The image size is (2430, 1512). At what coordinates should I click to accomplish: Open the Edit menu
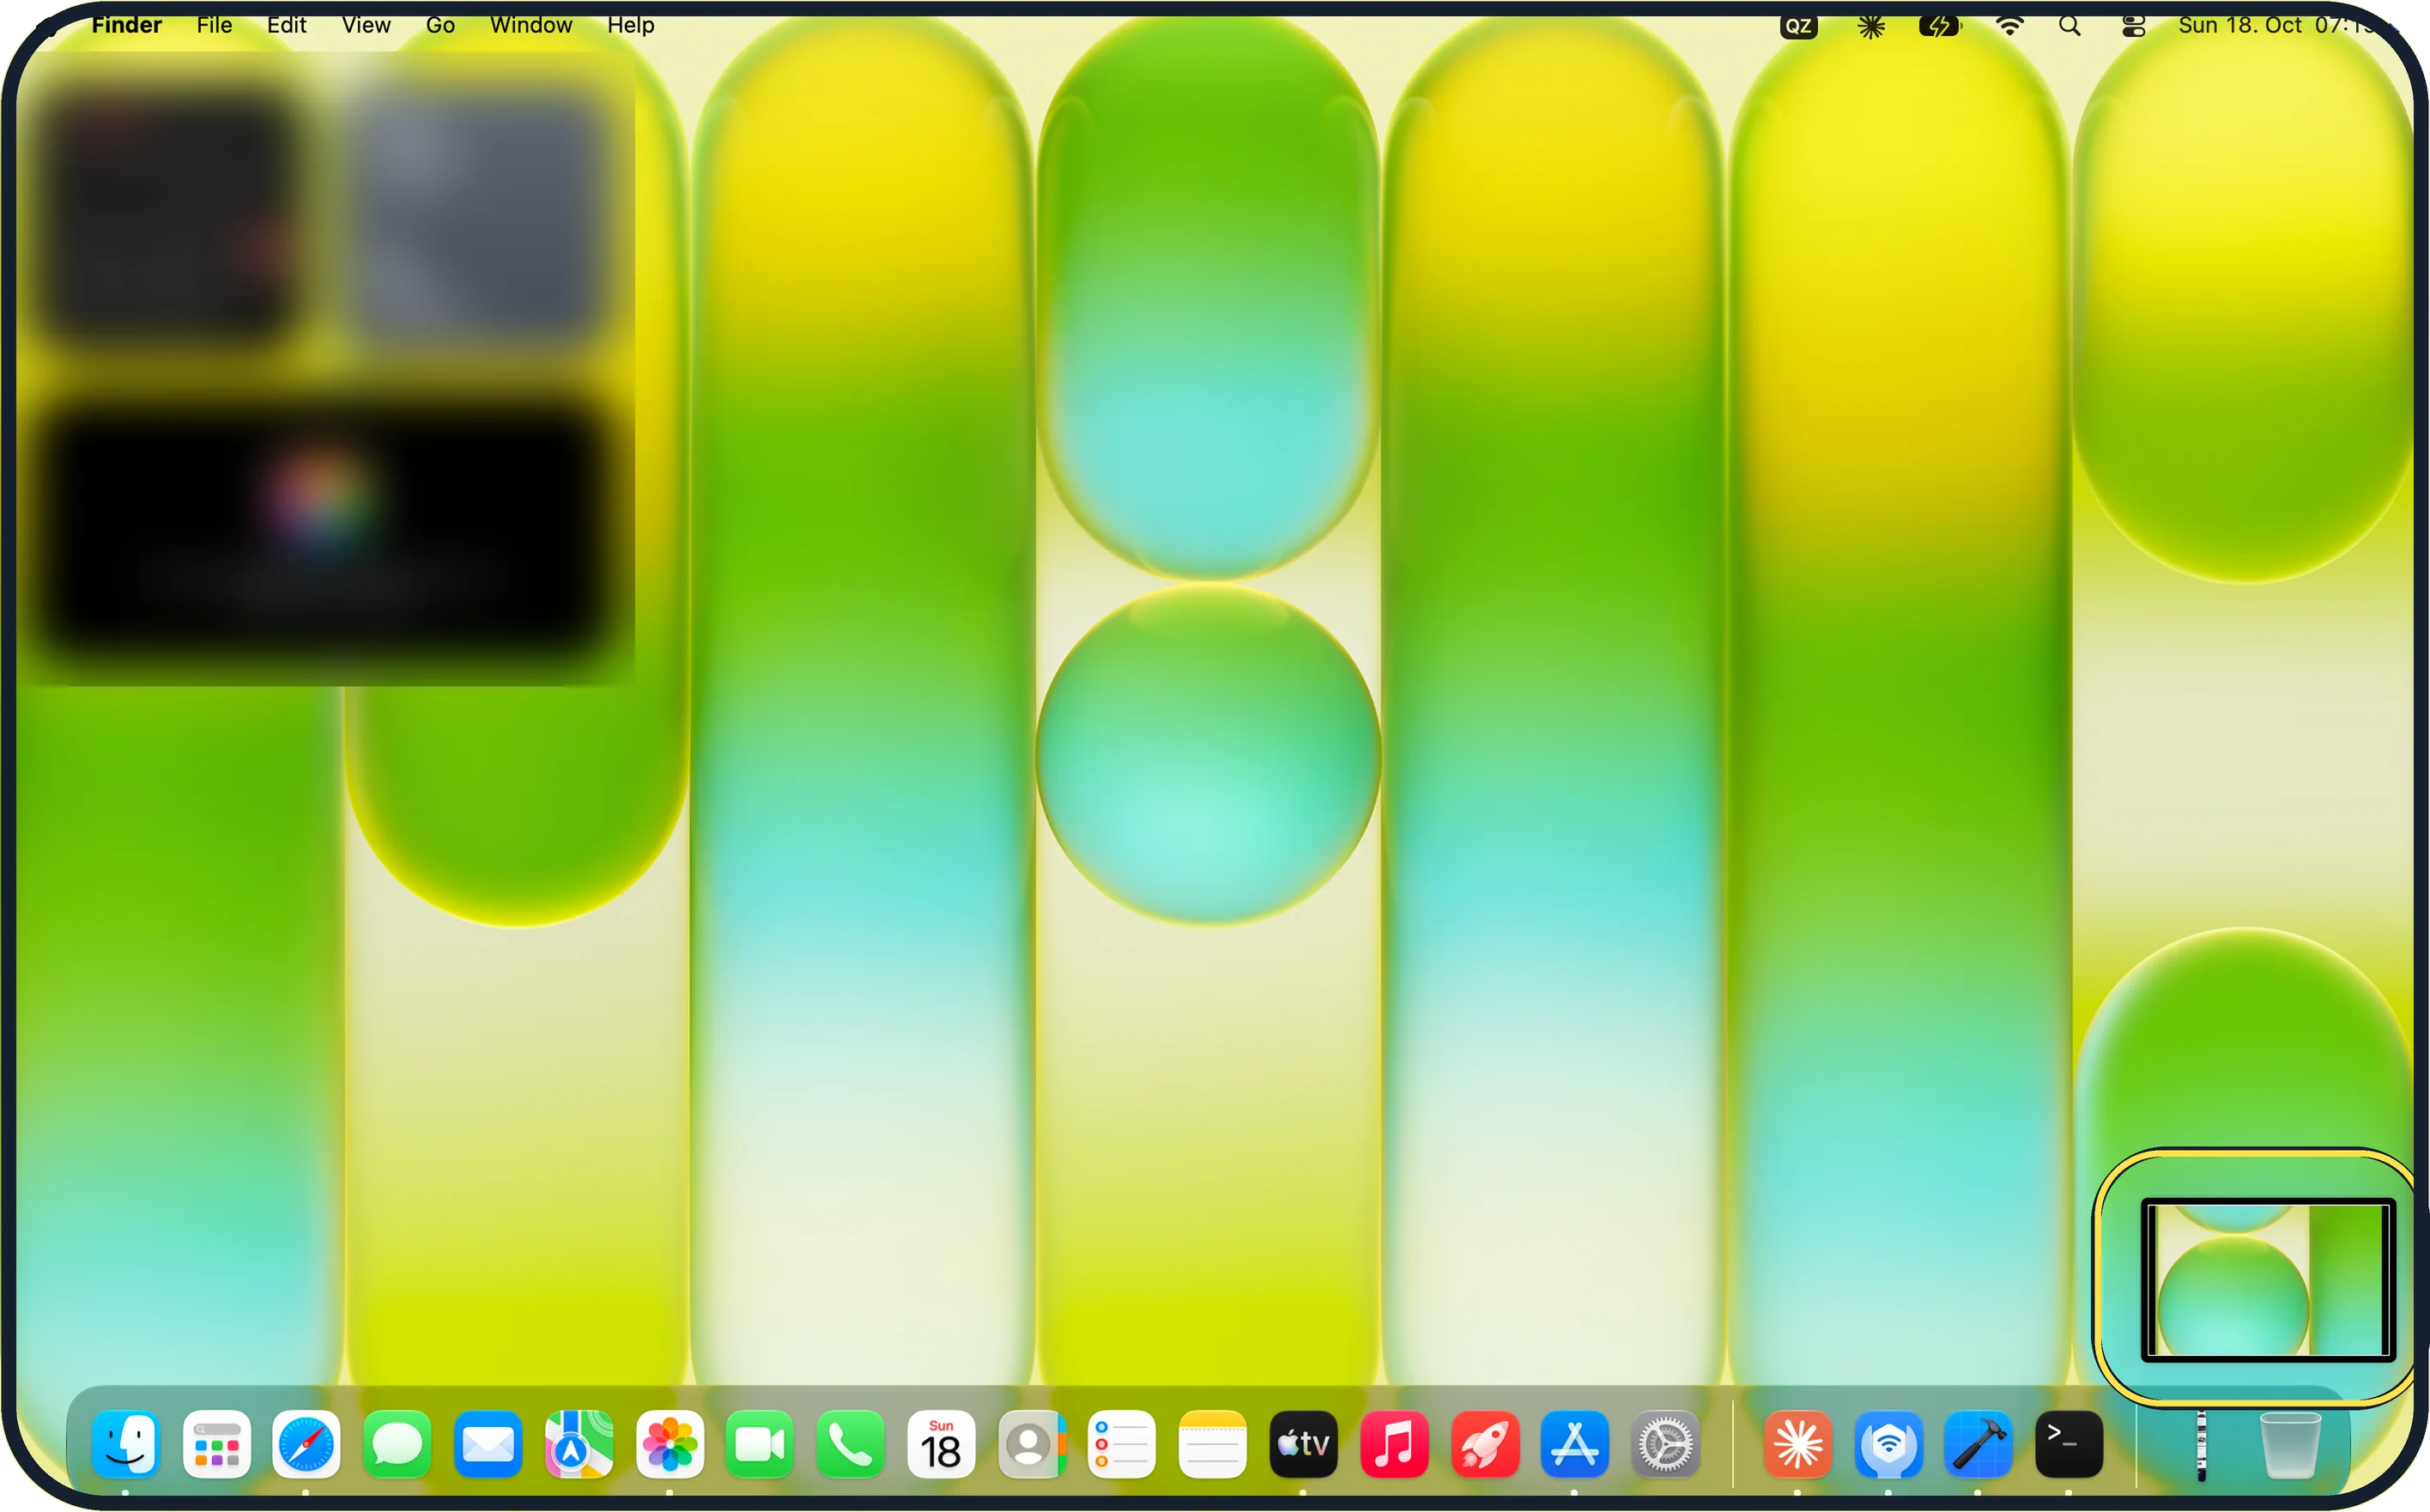click(x=286, y=25)
